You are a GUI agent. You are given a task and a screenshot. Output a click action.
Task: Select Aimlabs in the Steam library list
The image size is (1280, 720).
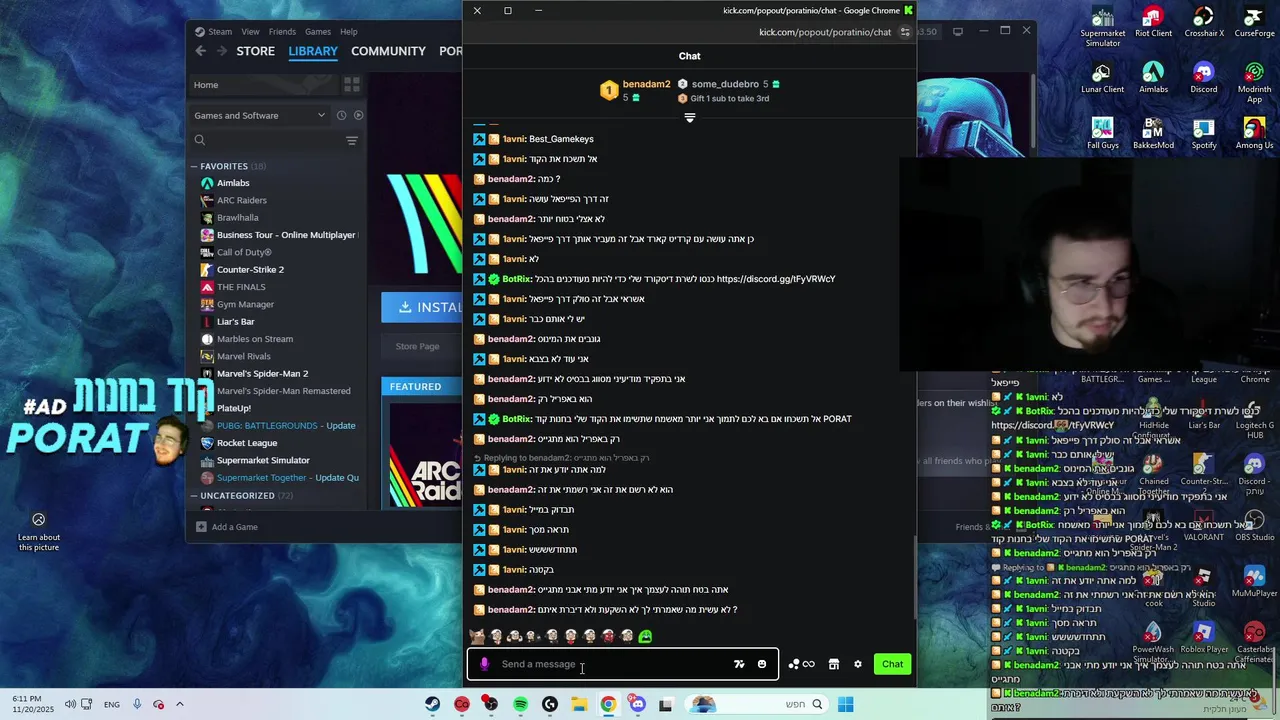pos(233,183)
